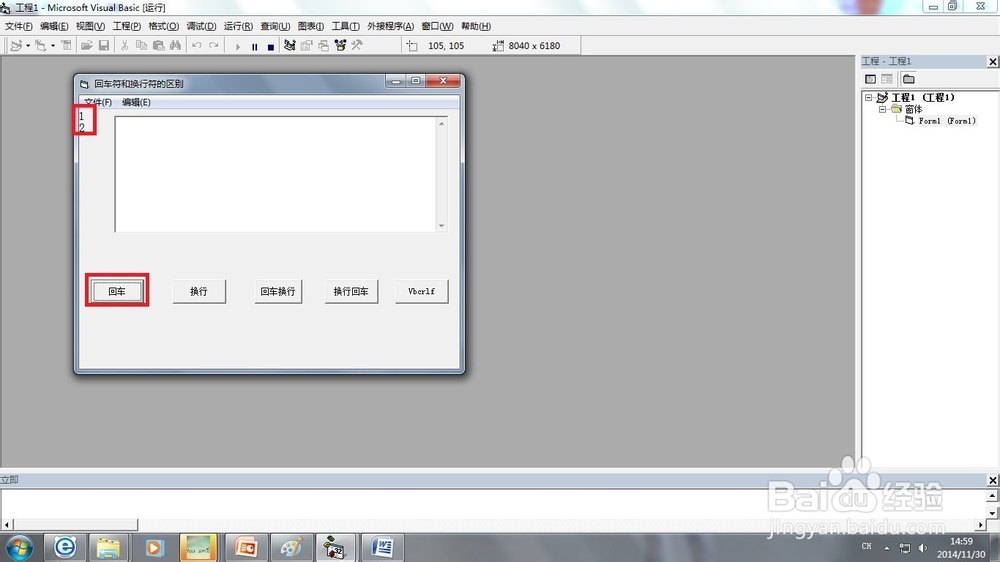Viewport: 1000px width, 562px height.
Task: Open the Menu Editor from the toolbar
Action: pyautogui.click(x=66, y=45)
